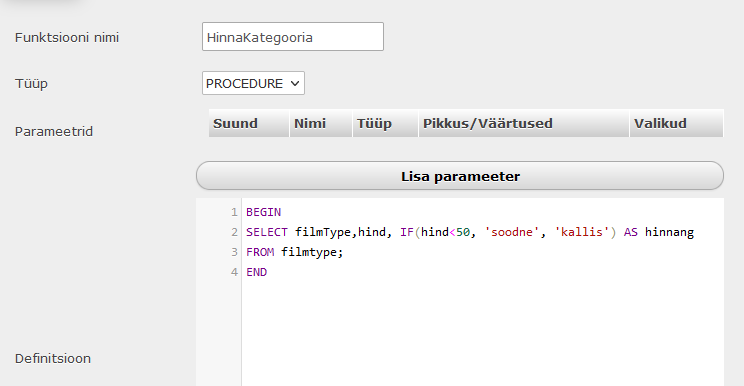
Task: Click the Pikkus/Väärtused column header
Action: pos(524,123)
